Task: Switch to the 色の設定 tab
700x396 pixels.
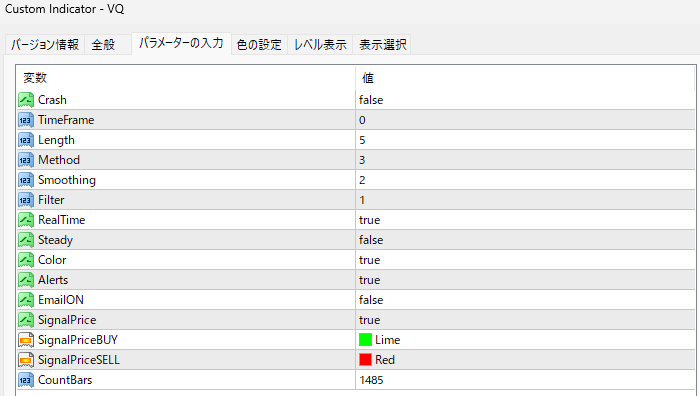Action: coord(259,45)
